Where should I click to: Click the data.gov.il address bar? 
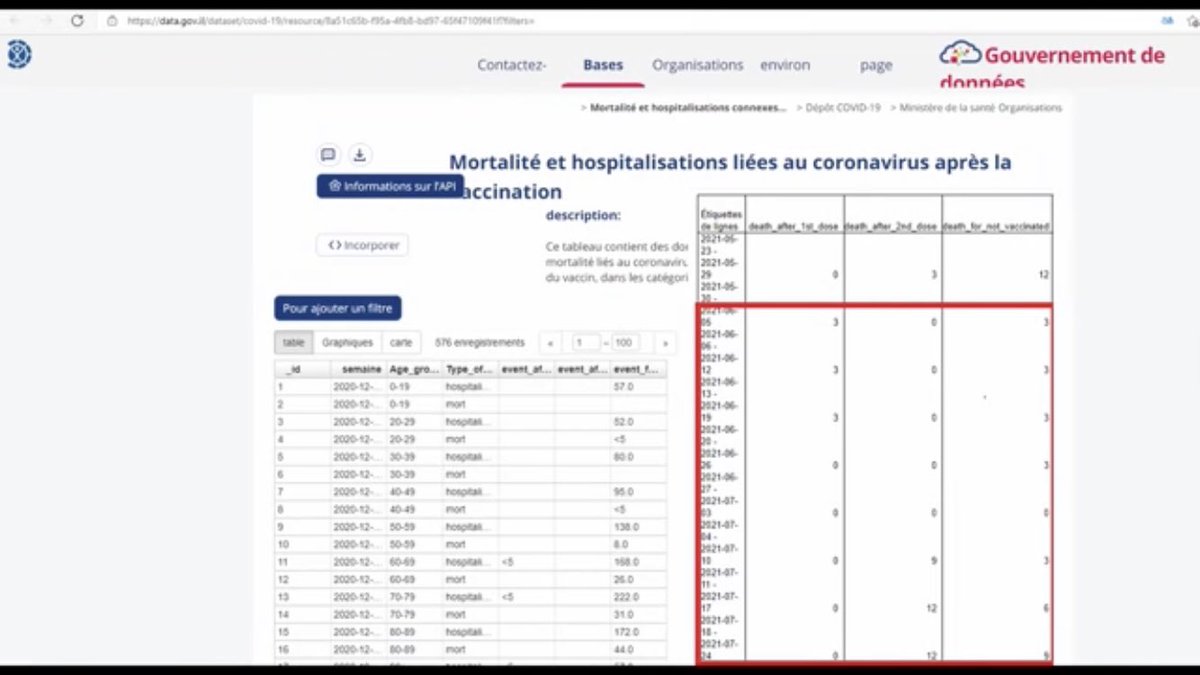[330, 20]
